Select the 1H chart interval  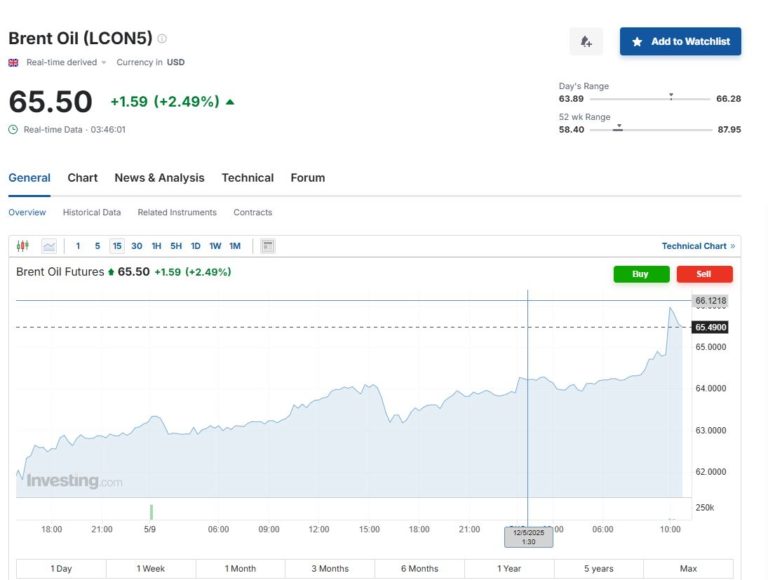coord(156,246)
